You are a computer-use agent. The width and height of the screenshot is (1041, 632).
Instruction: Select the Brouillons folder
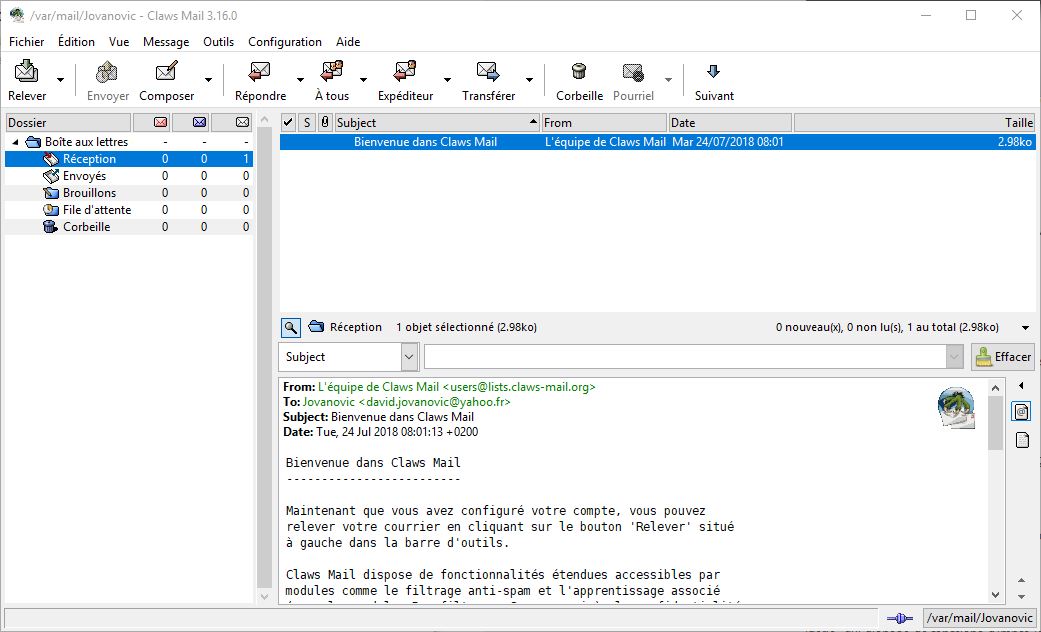pyautogui.click(x=129, y=193)
